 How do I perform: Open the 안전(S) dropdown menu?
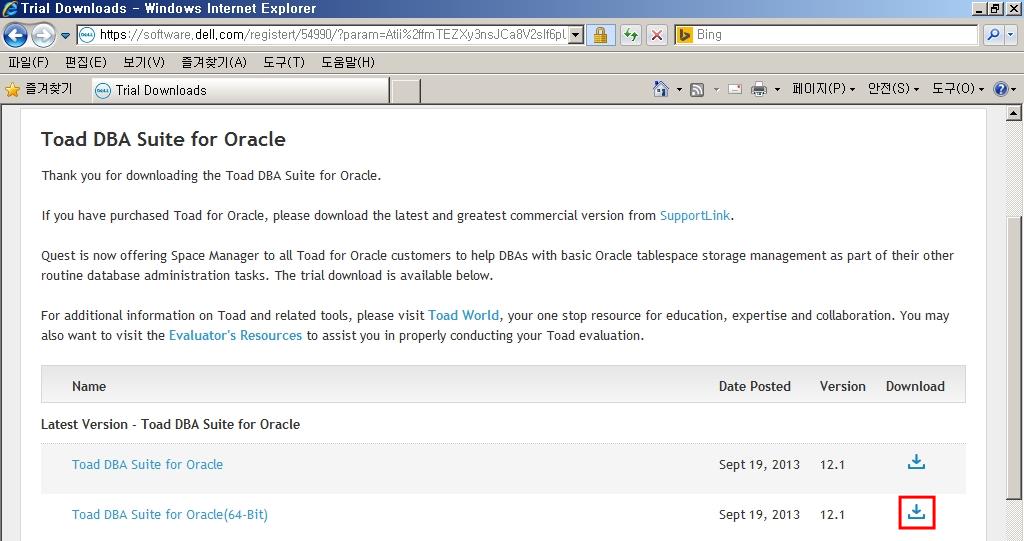pos(893,89)
